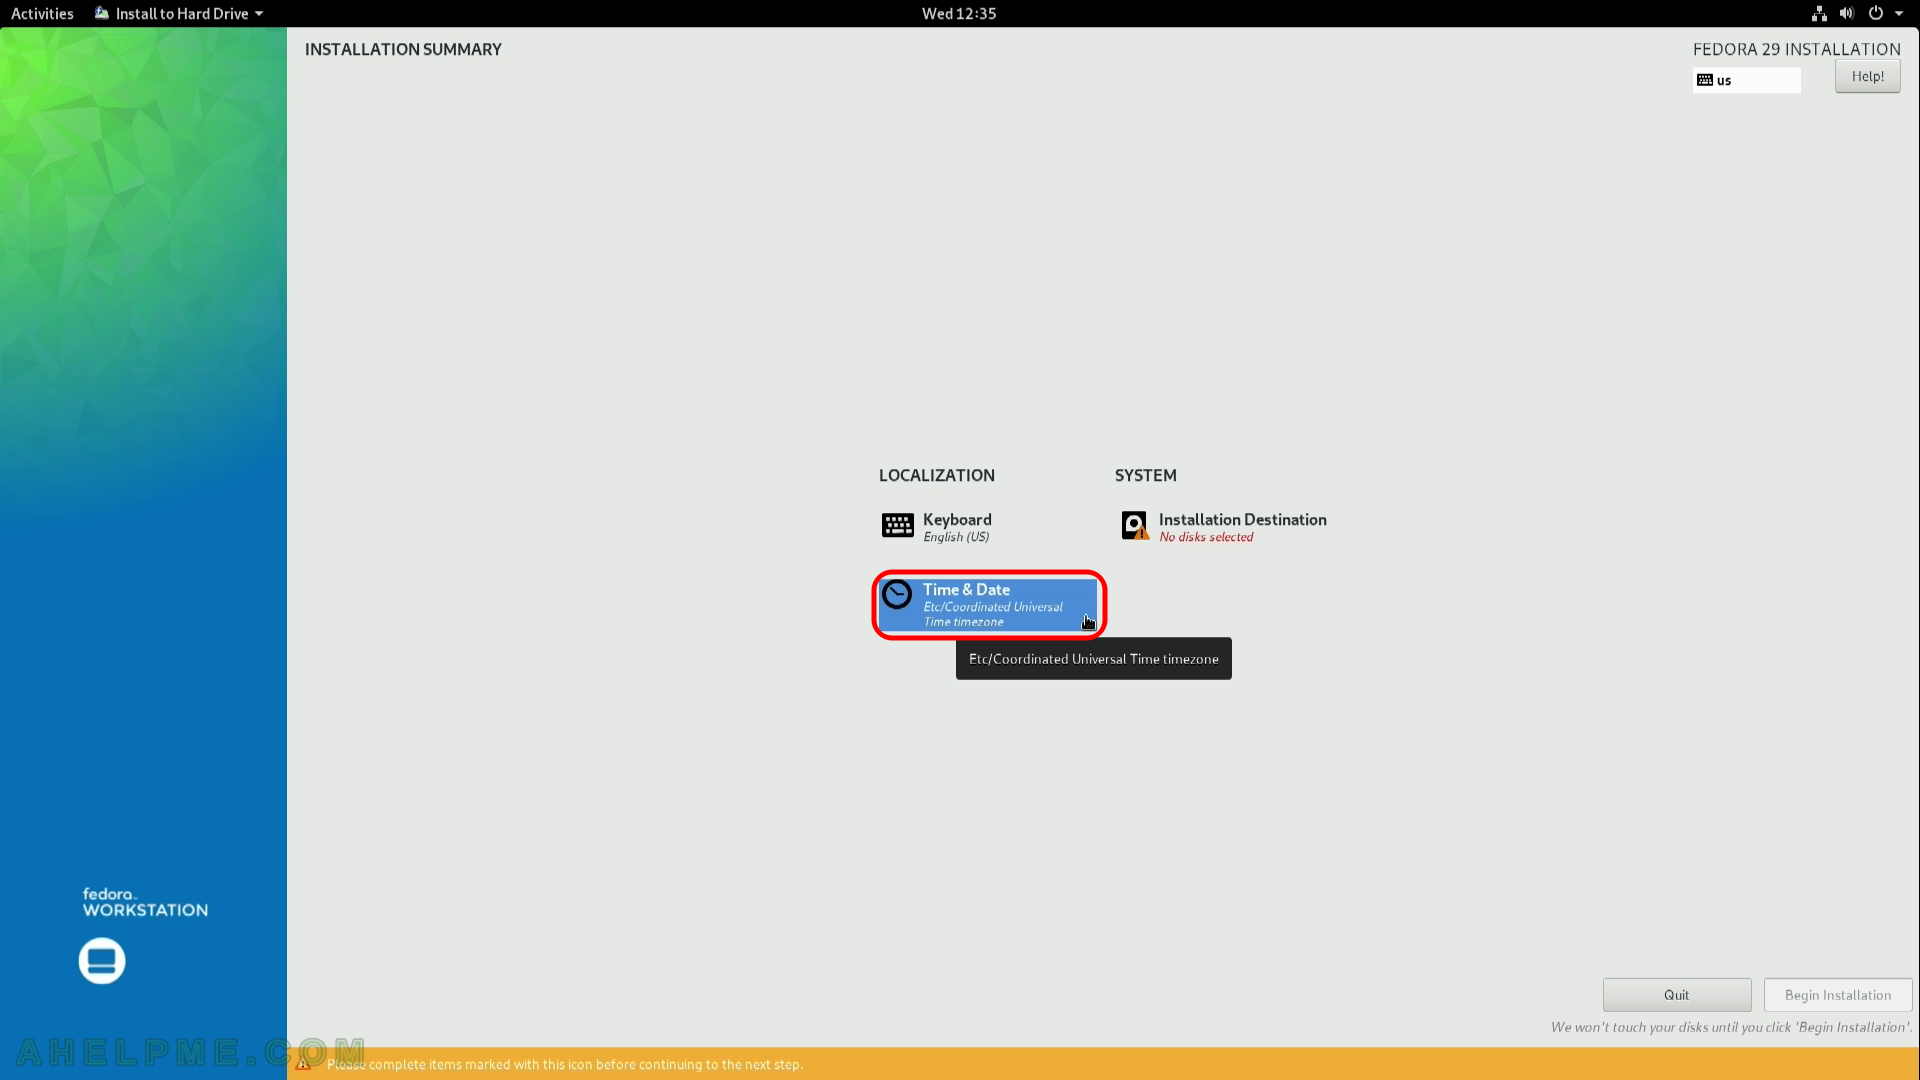Open the Install to Hard Drive app menu
Screen dimensions: 1920x1080
(x=179, y=14)
